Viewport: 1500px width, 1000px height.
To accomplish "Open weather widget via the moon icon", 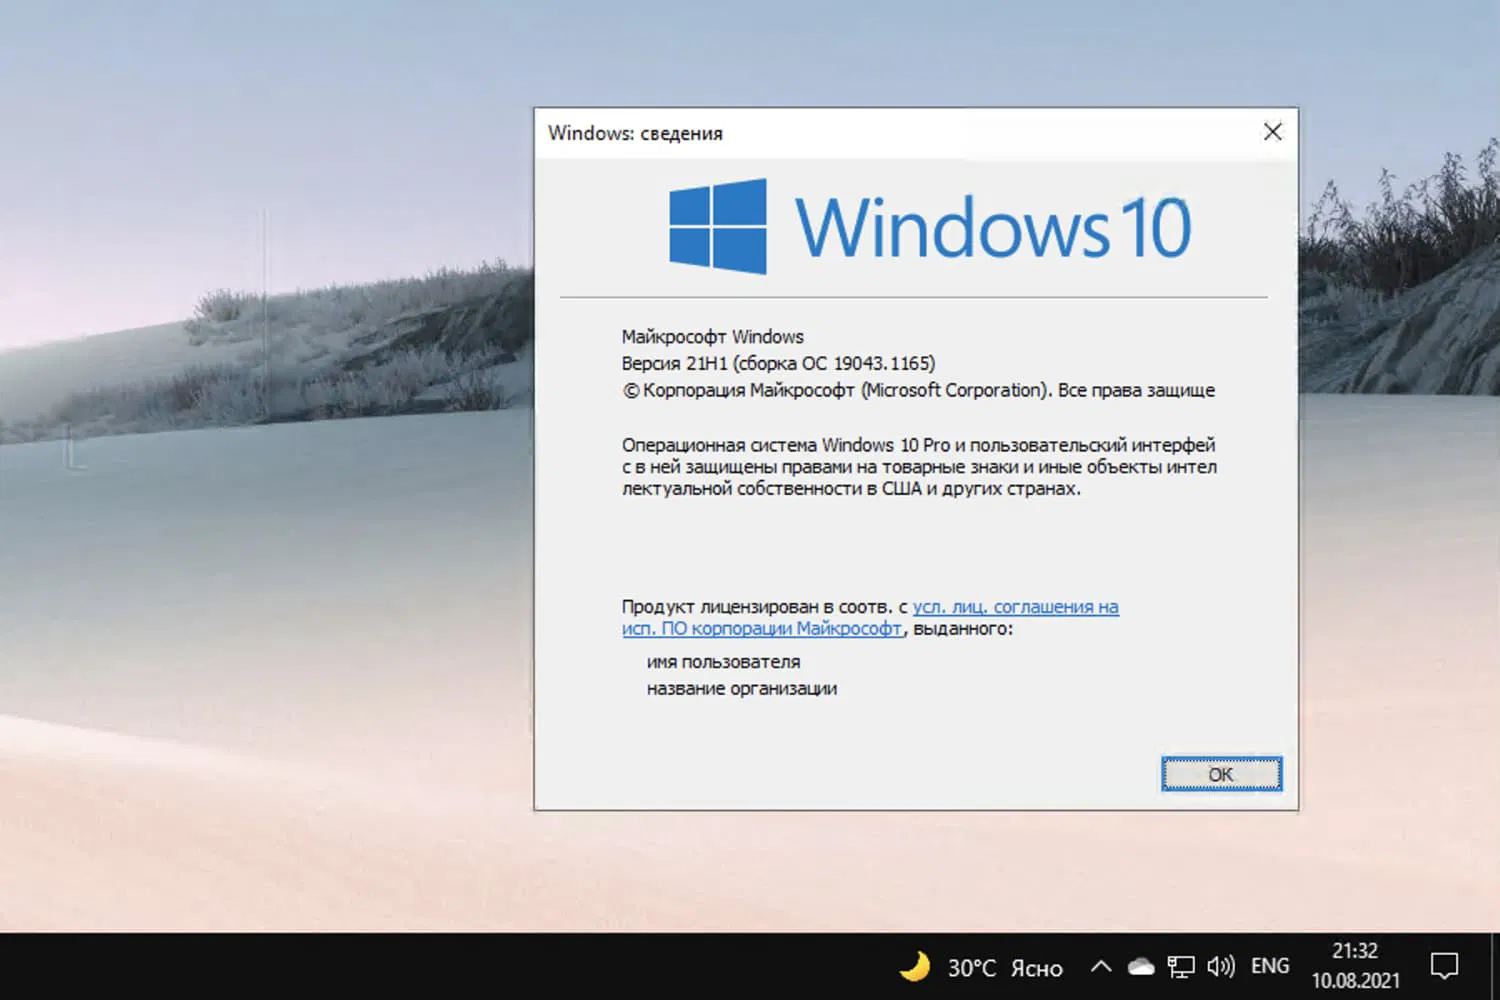I will pyautogui.click(x=916, y=967).
